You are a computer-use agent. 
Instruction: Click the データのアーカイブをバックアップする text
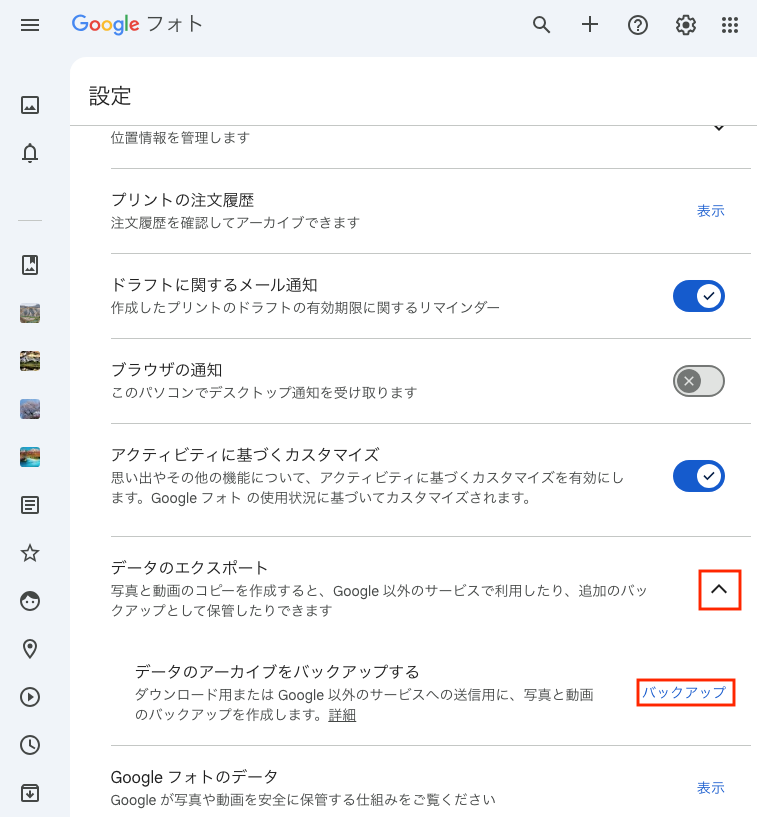pos(277,672)
